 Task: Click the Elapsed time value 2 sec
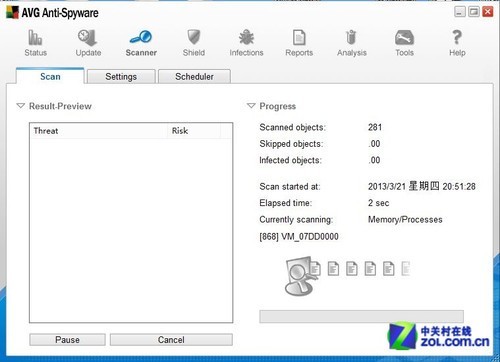coord(378,203)
